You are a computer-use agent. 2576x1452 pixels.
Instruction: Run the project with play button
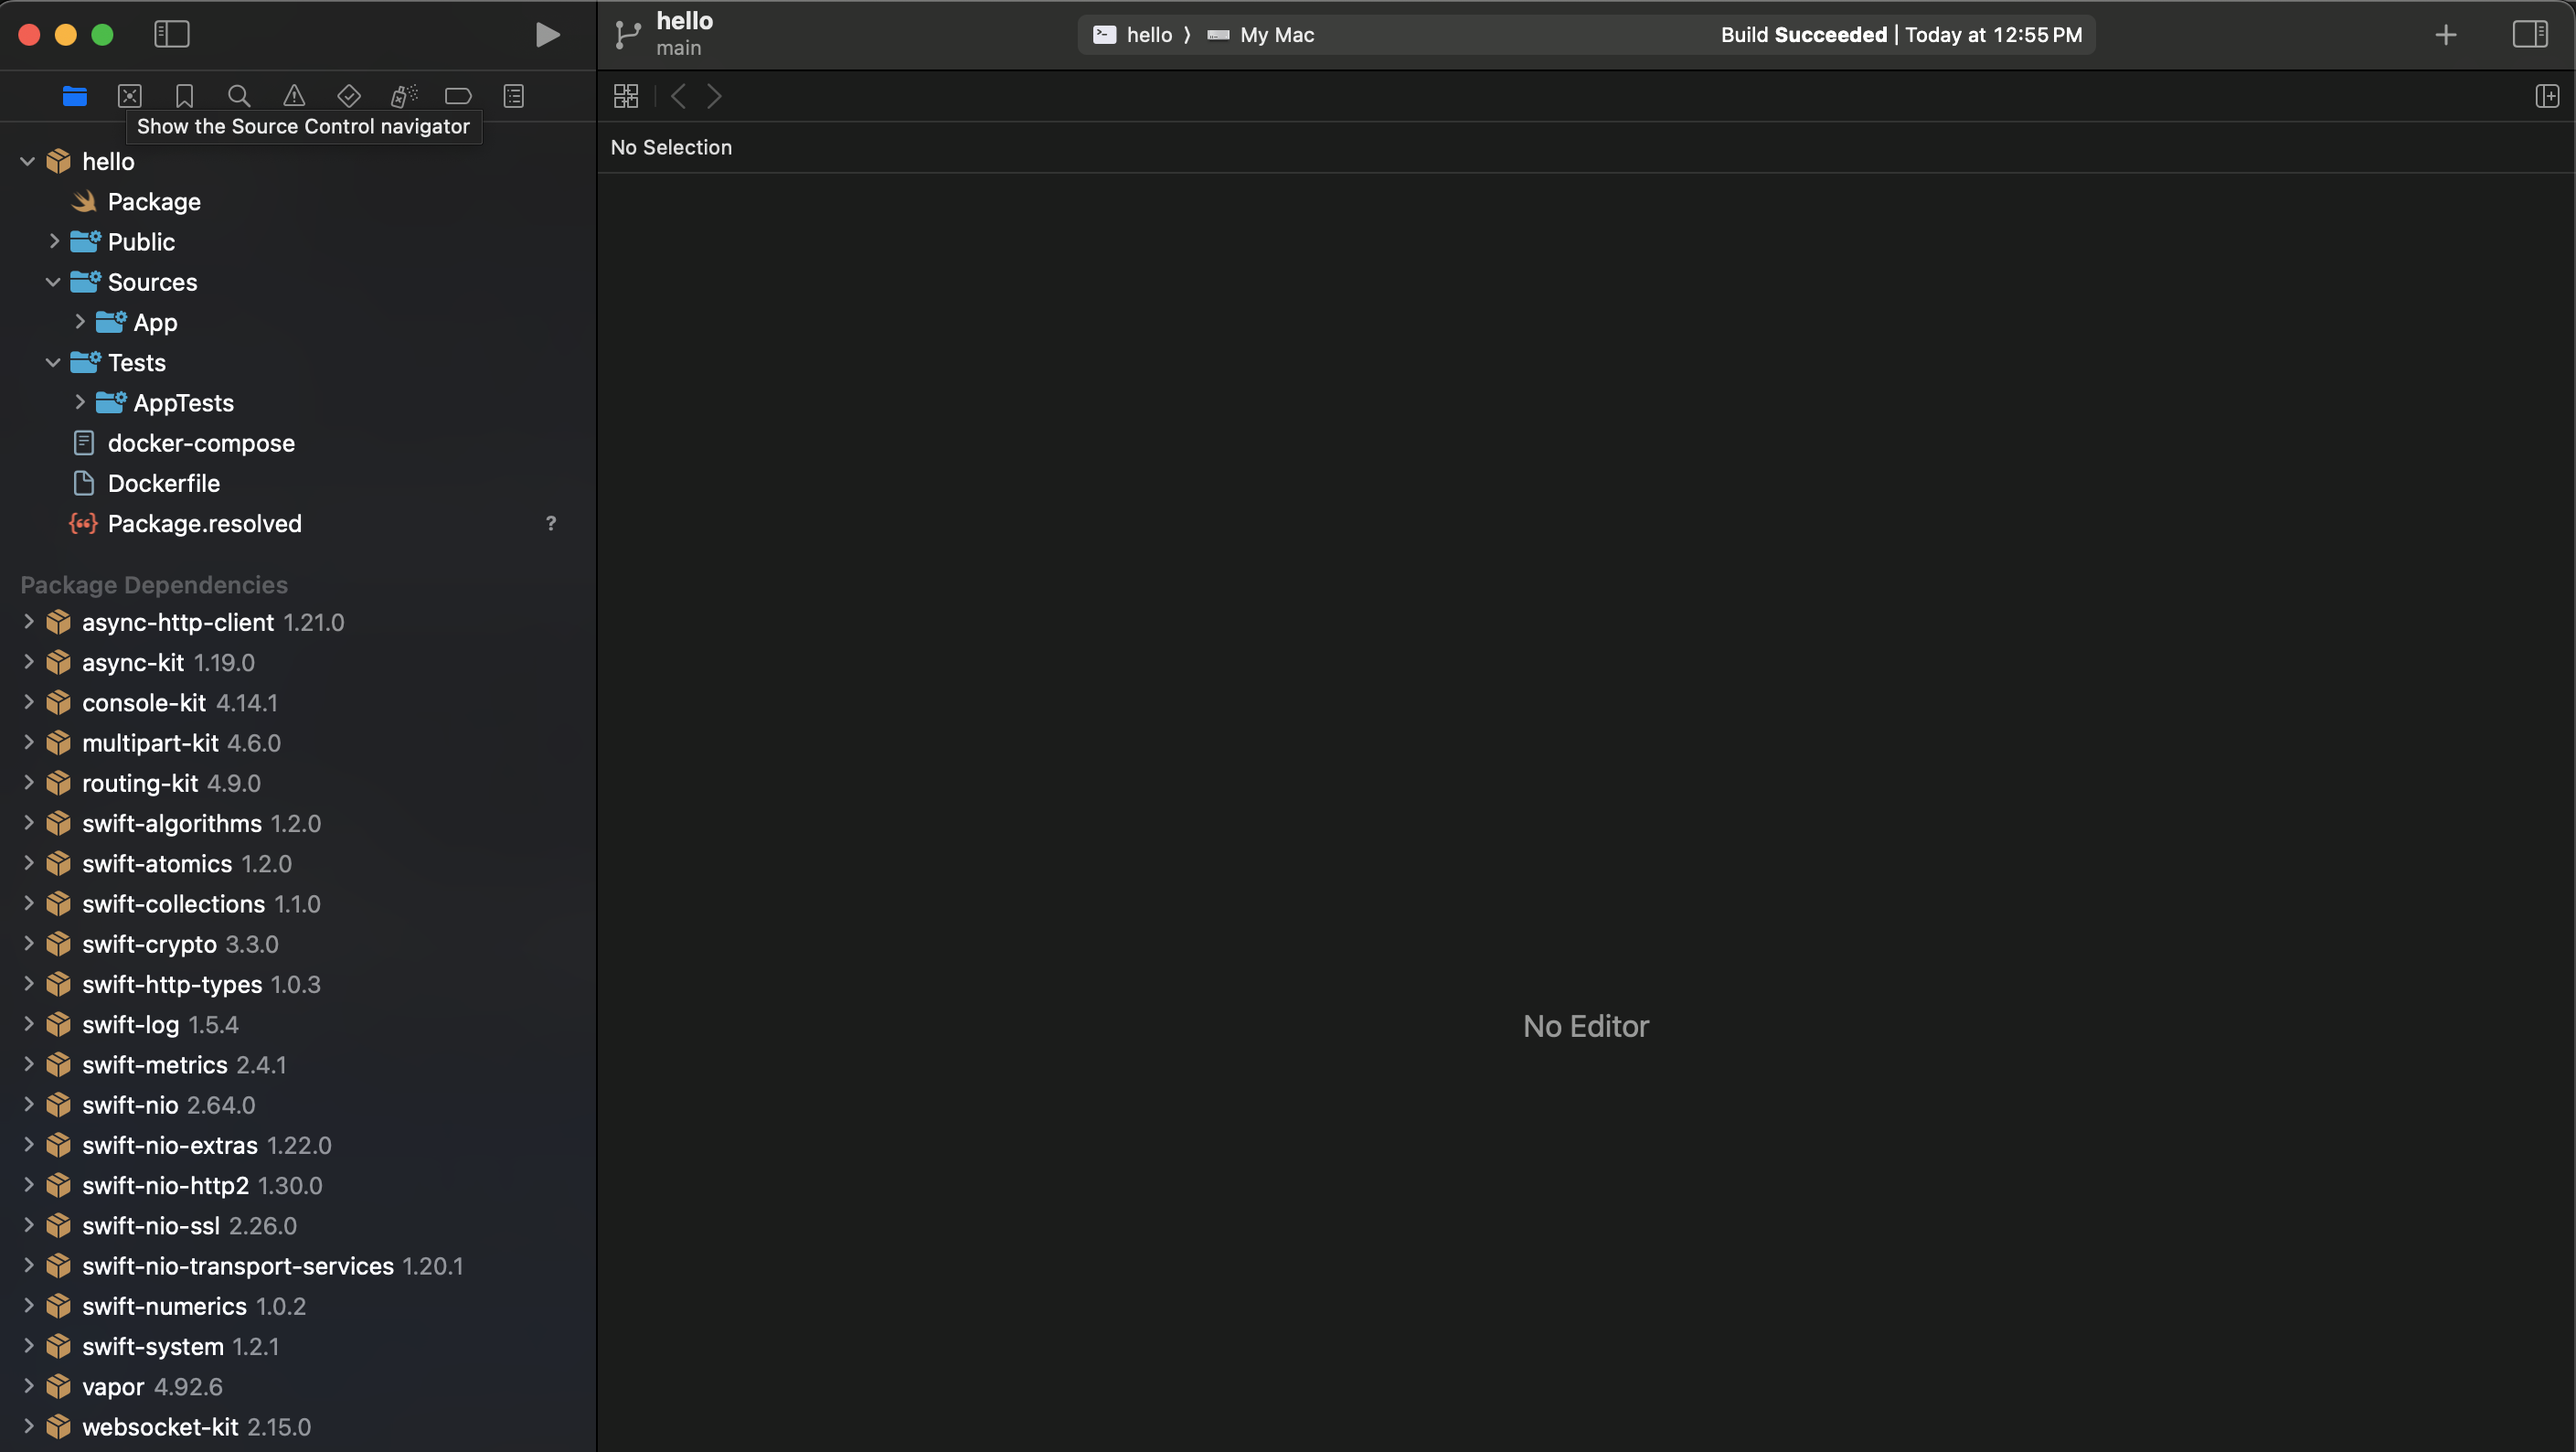[x=546, y=35]
